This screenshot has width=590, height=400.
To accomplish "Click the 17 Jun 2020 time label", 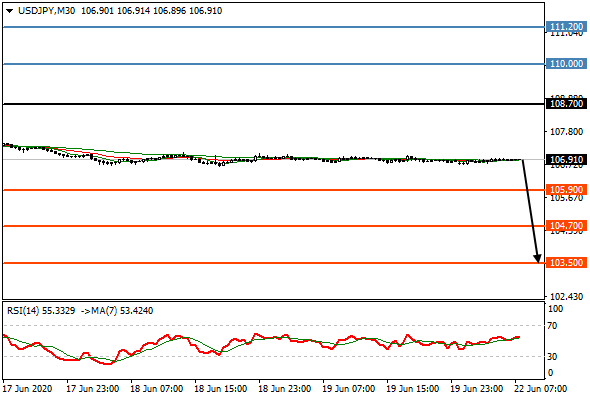I will click(27, 389).
